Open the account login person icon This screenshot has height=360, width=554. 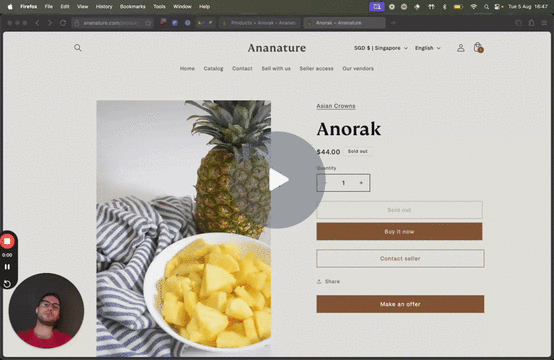460,48
